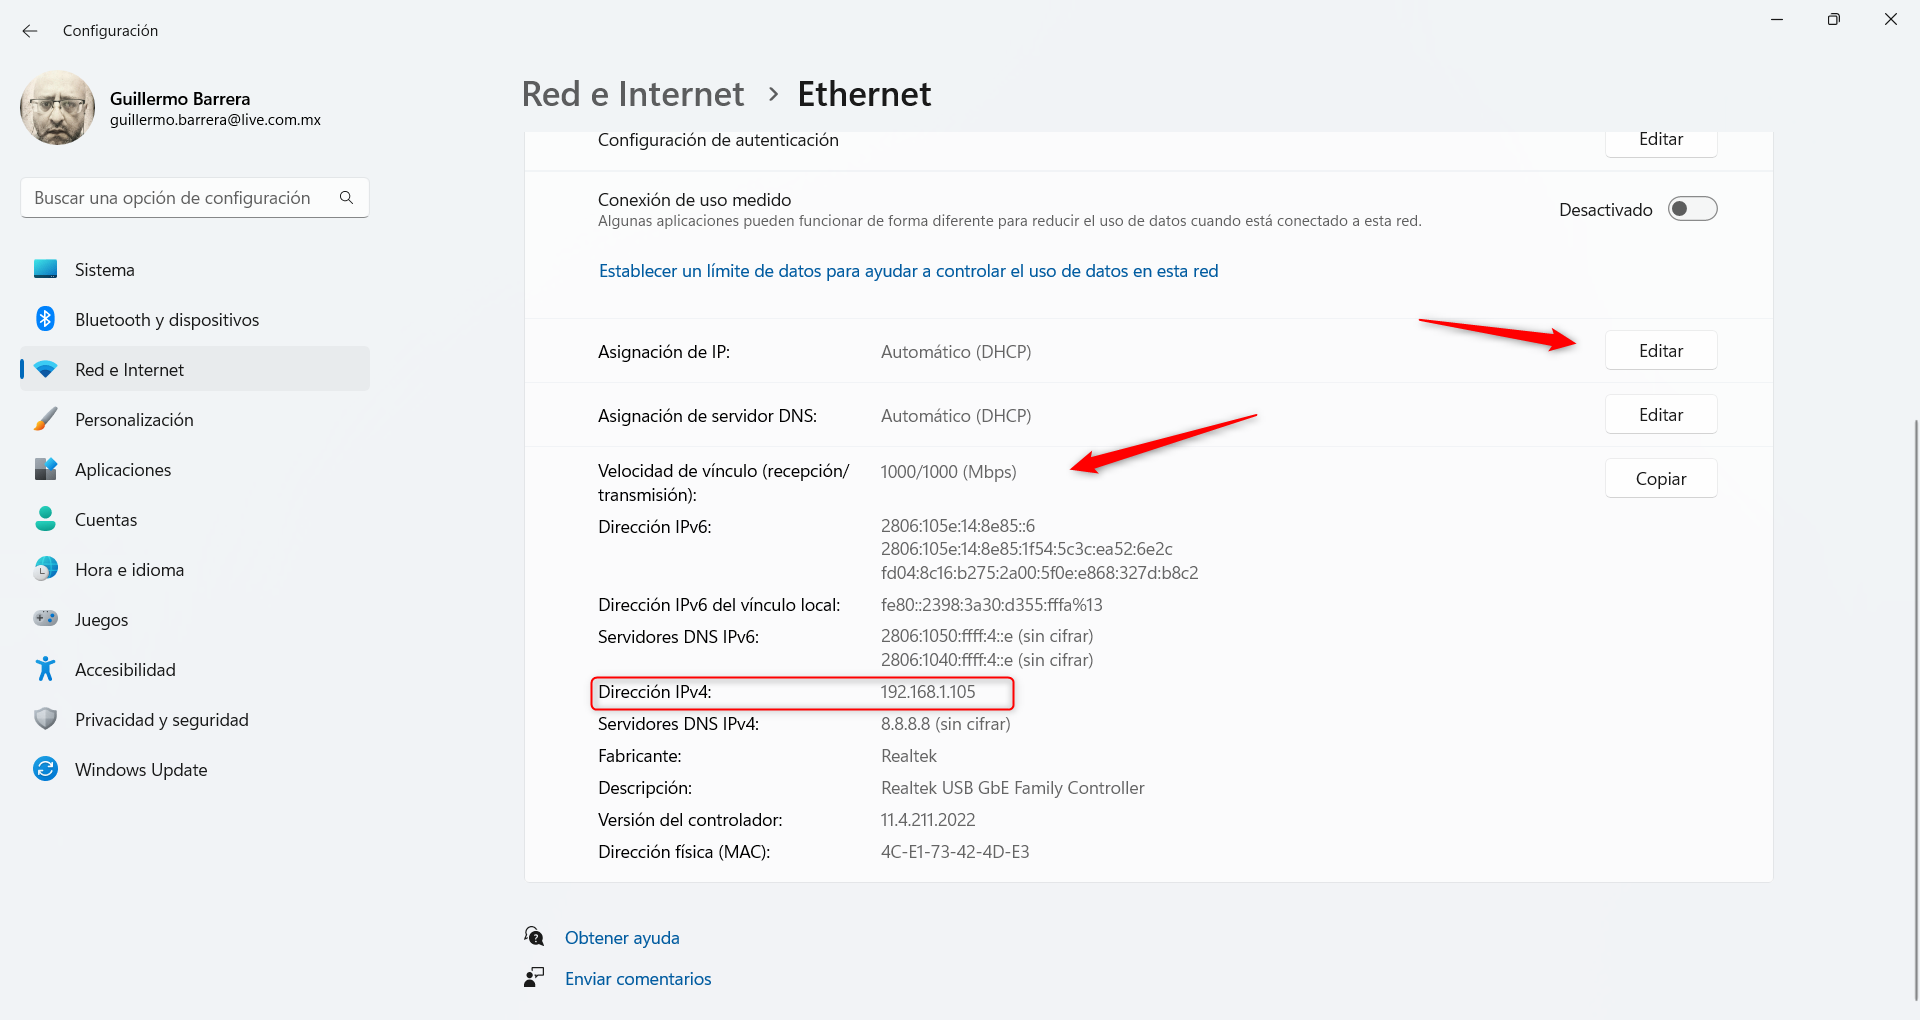Open Aplicaciones settings
Viewport: 1920px width, 1020px height.
click(x=123, y=470)
